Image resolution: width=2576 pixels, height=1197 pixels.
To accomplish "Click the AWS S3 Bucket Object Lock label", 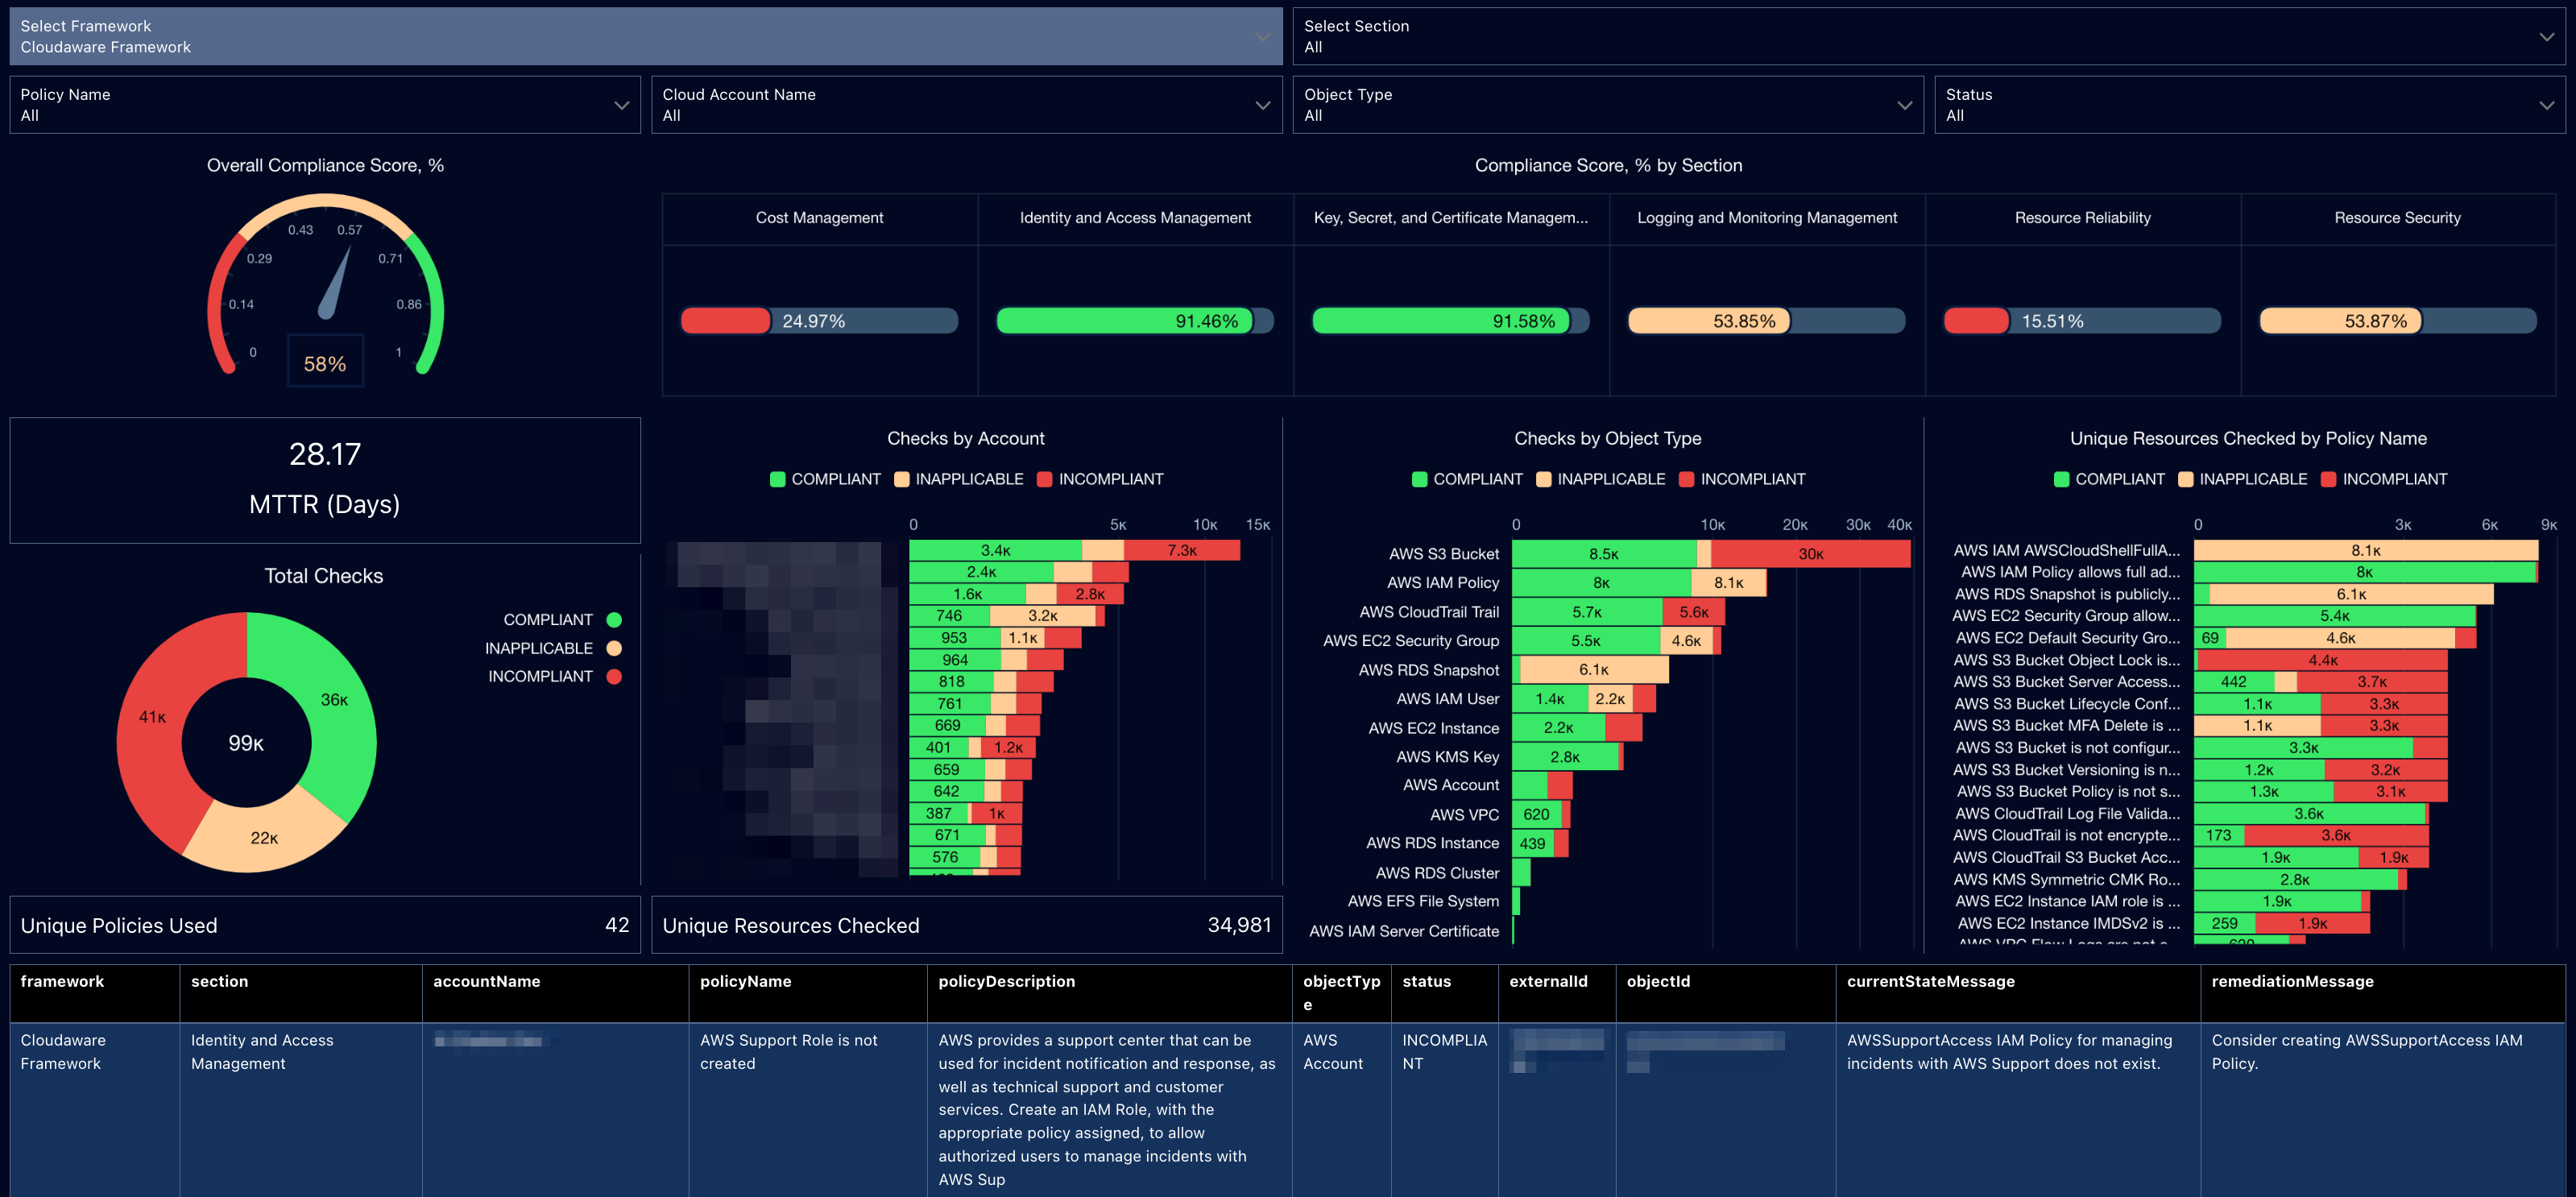I will tap(2067, 660).
